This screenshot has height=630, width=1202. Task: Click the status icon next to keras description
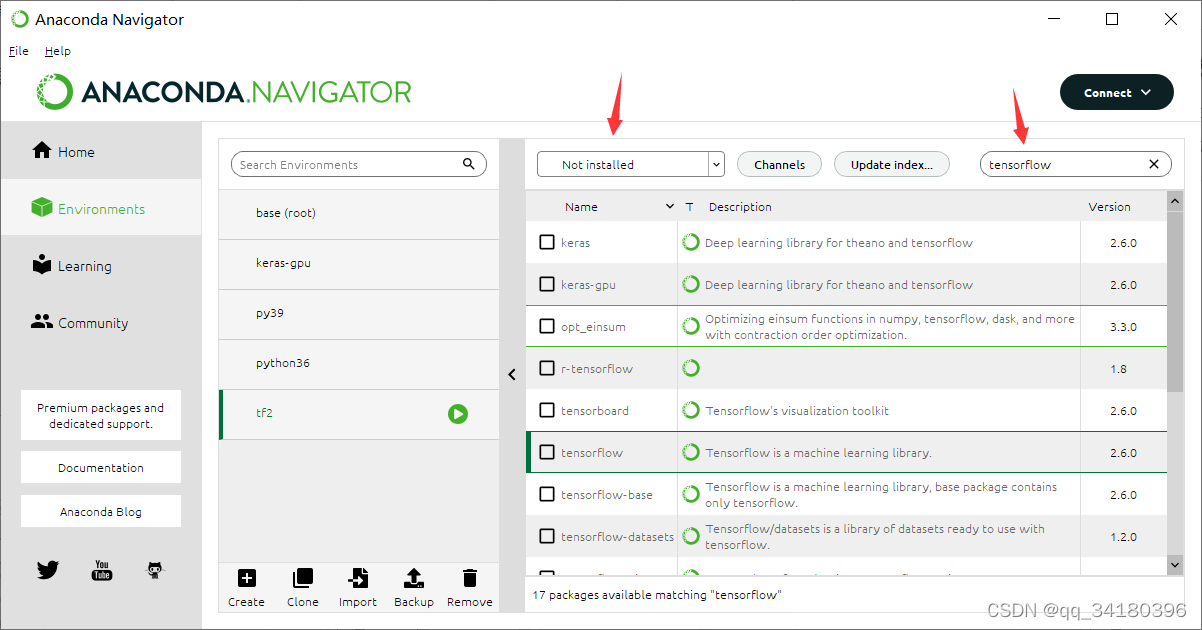(690, 242)
